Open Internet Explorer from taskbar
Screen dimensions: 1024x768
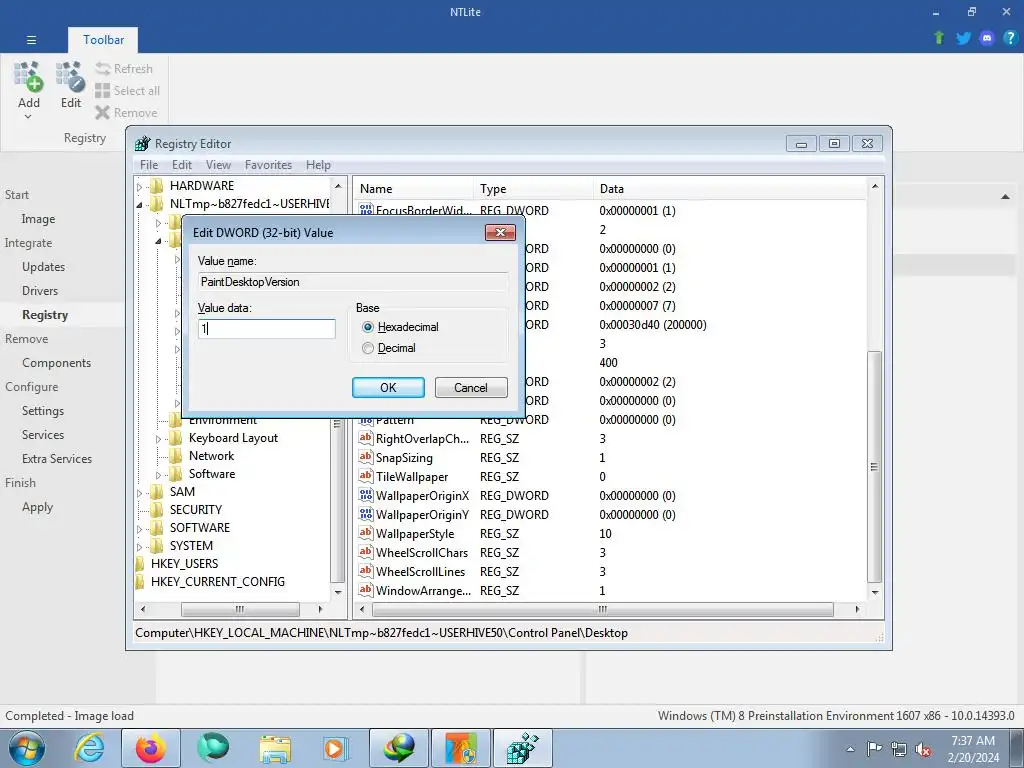click(89, 748)
